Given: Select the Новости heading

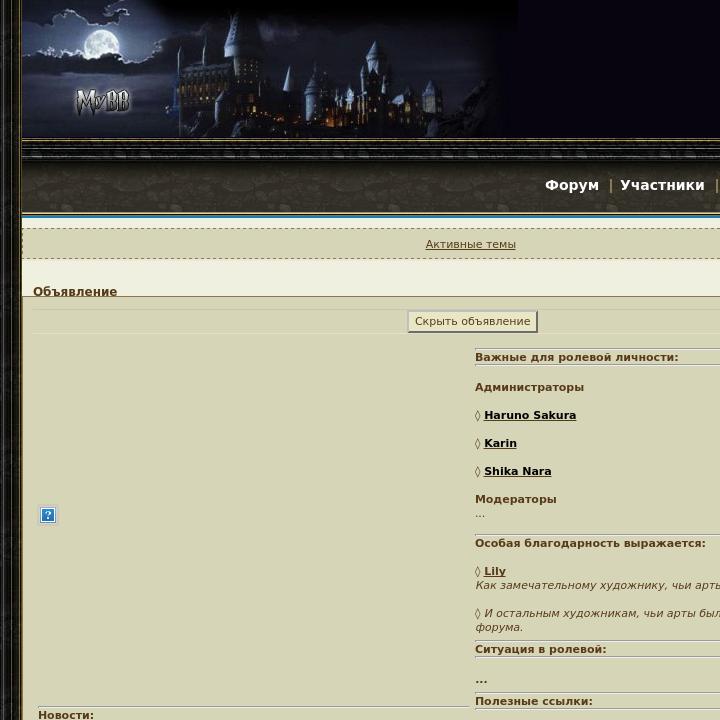Looking at the screenshot, I should pyautogui.click(x=66, y=715).
